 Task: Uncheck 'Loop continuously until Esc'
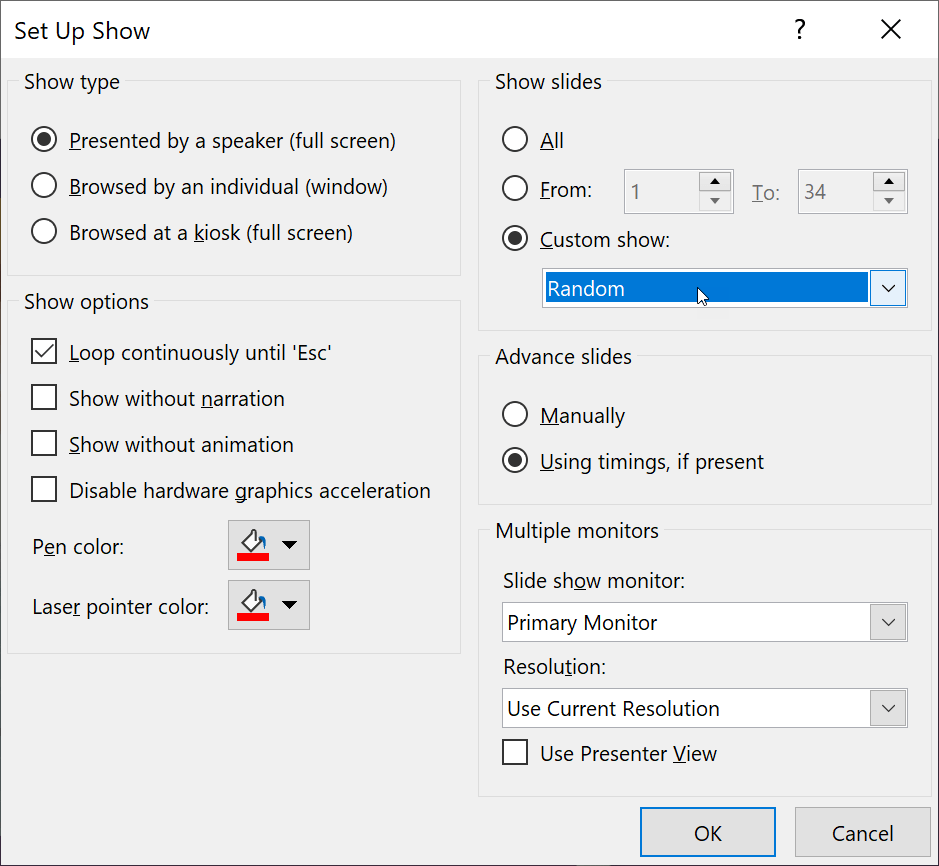[44, 351]
